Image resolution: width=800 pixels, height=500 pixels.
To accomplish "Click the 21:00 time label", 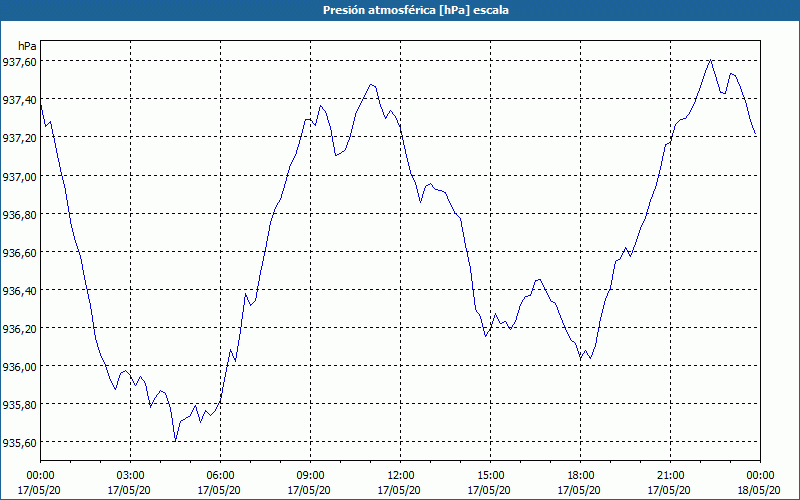I will [x=670, y=476].
